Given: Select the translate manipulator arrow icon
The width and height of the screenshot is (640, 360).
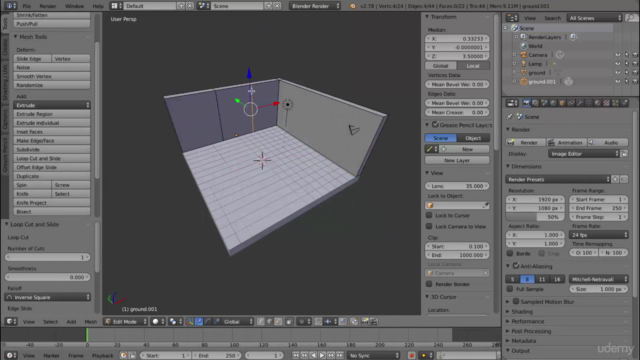Looking at the screenshot, I should pyautogui.click(x=199, y=322).
